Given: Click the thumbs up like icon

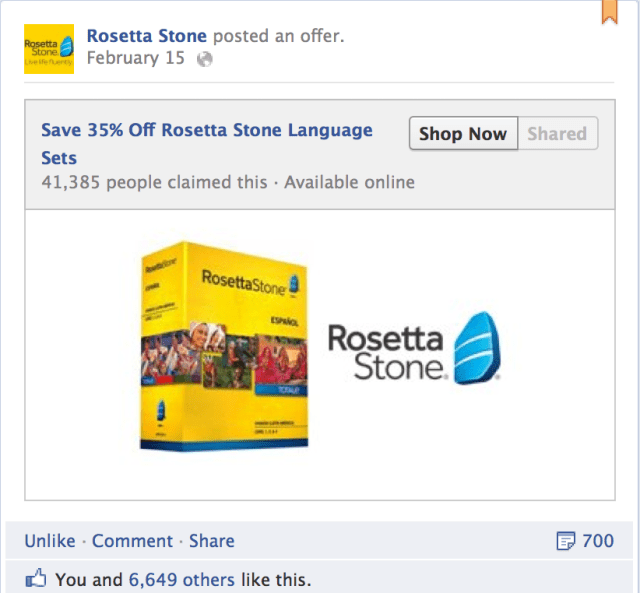Looking at the screenshot, I should 37,578.
